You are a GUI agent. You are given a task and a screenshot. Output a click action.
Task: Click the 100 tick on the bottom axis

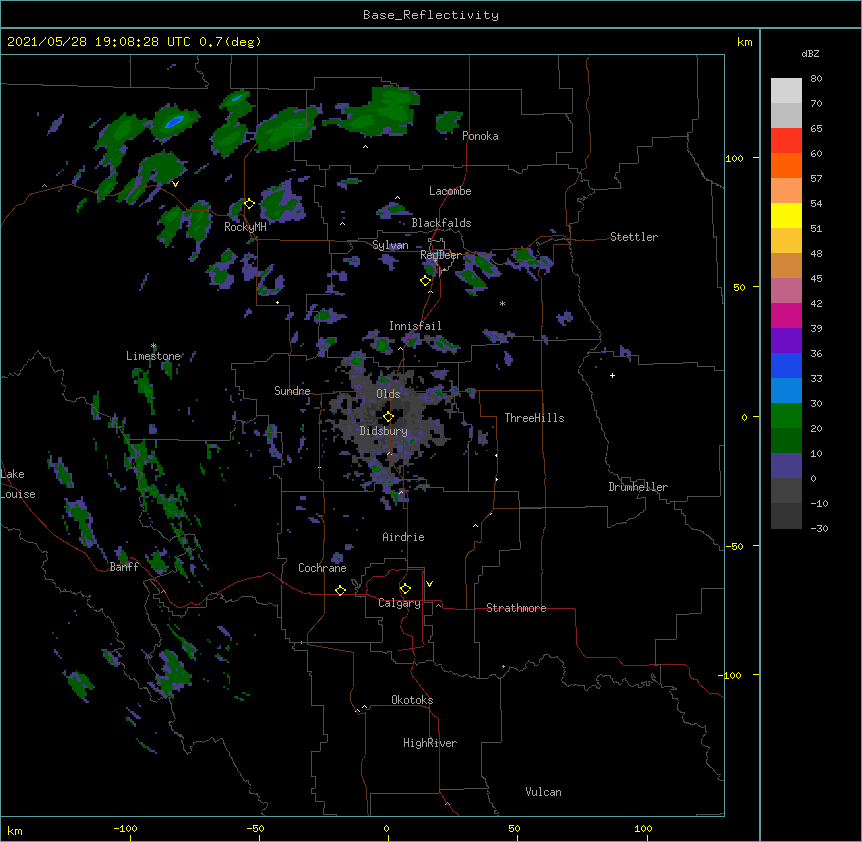(643, 828)
